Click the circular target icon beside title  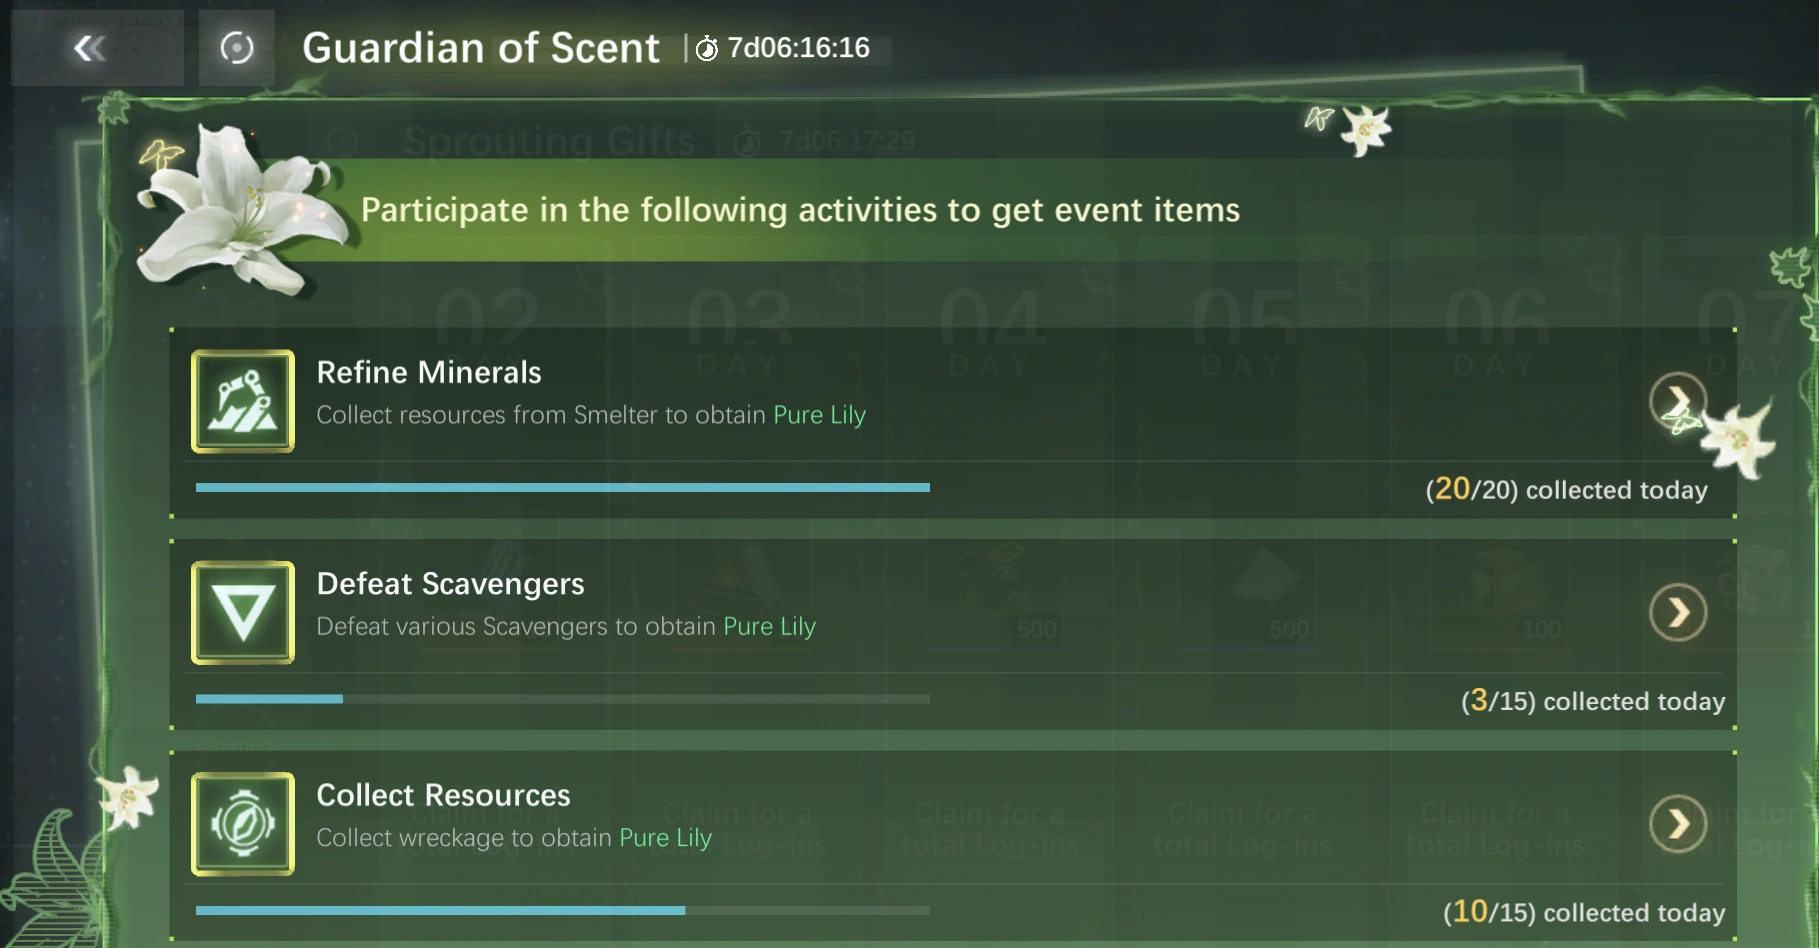237,48
